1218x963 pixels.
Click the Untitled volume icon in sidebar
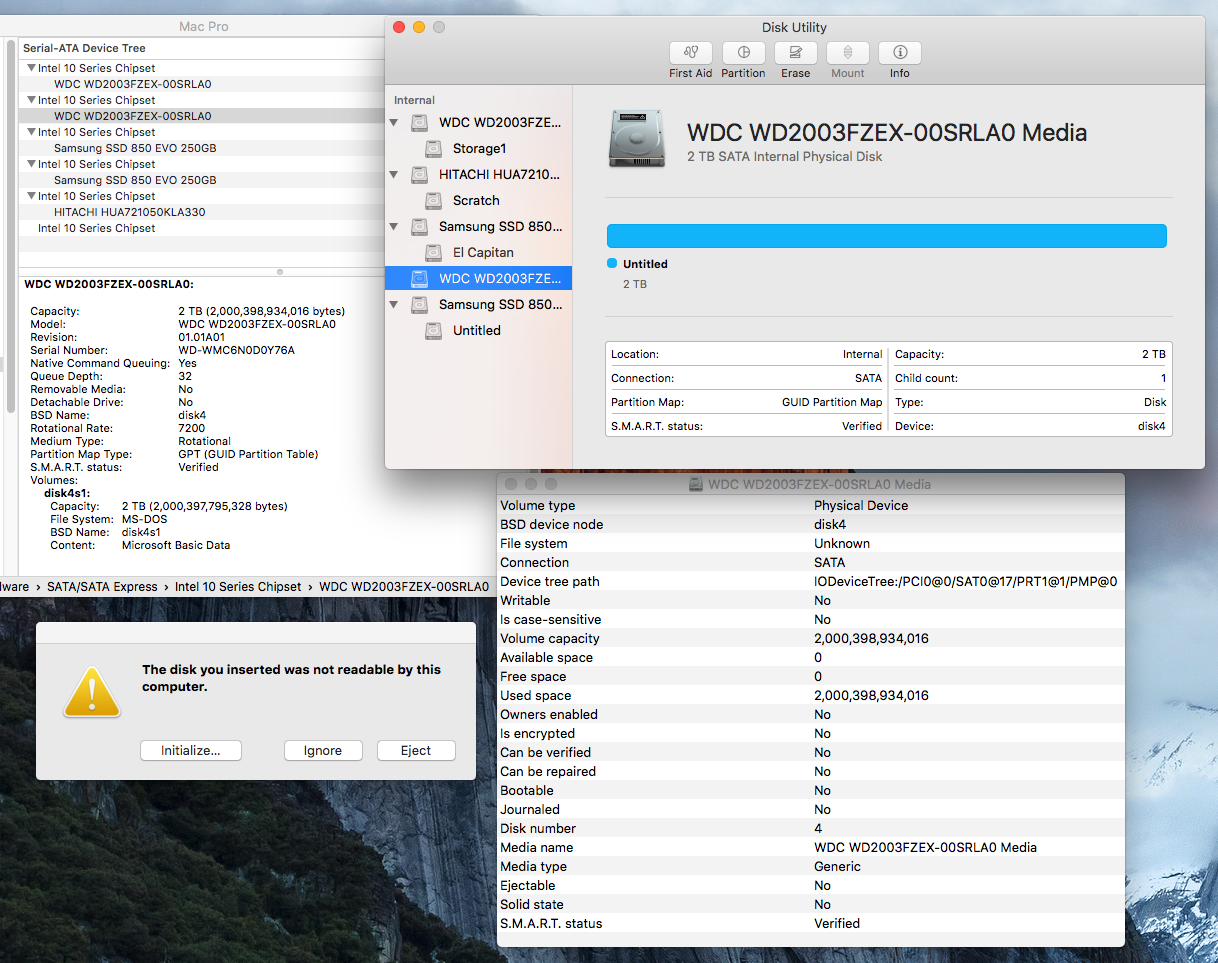click(433, 330)
